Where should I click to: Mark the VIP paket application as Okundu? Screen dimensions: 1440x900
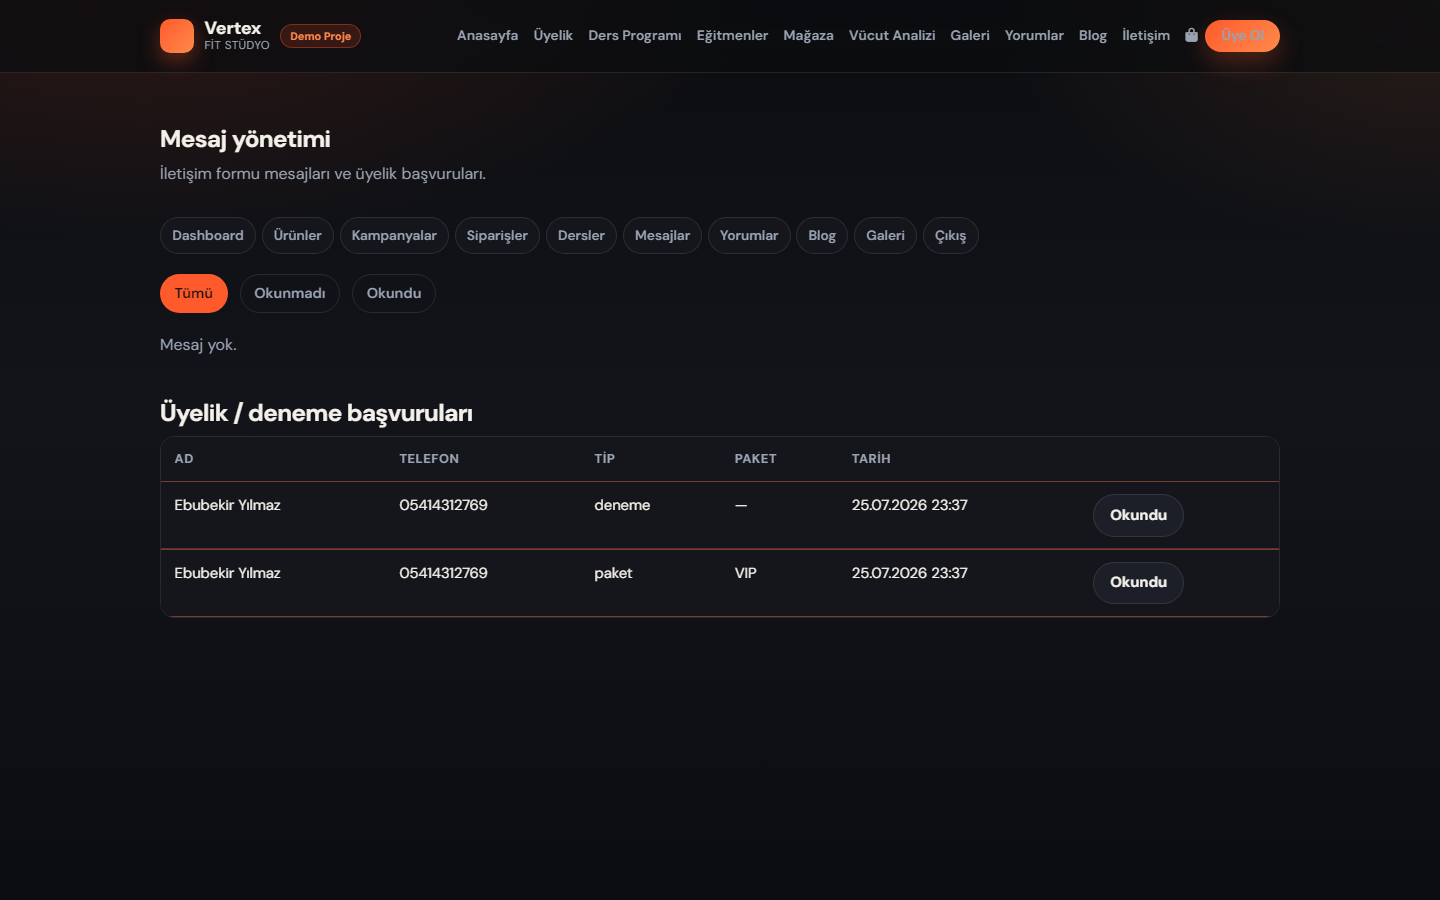(1138, 583)
